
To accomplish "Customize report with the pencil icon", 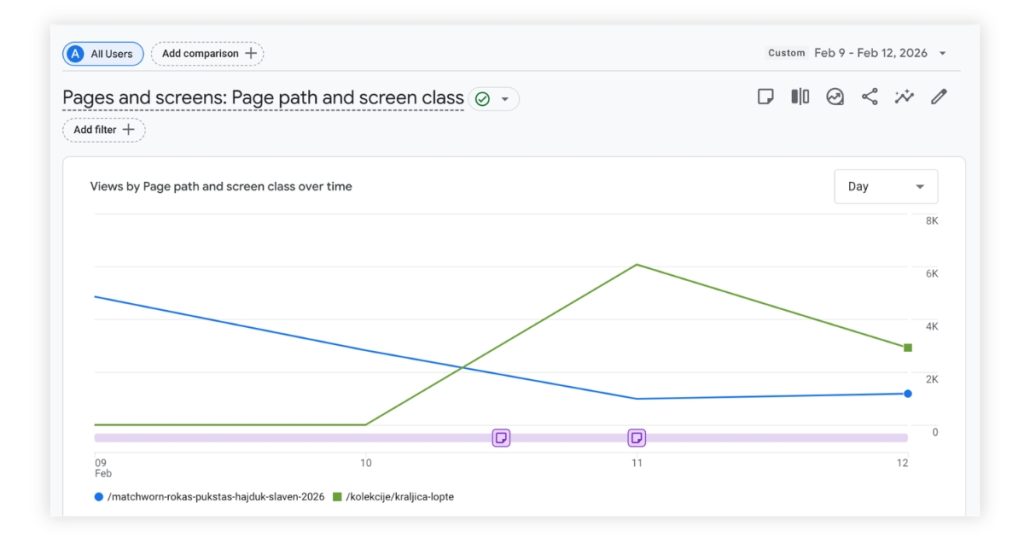I will (938, 97).
